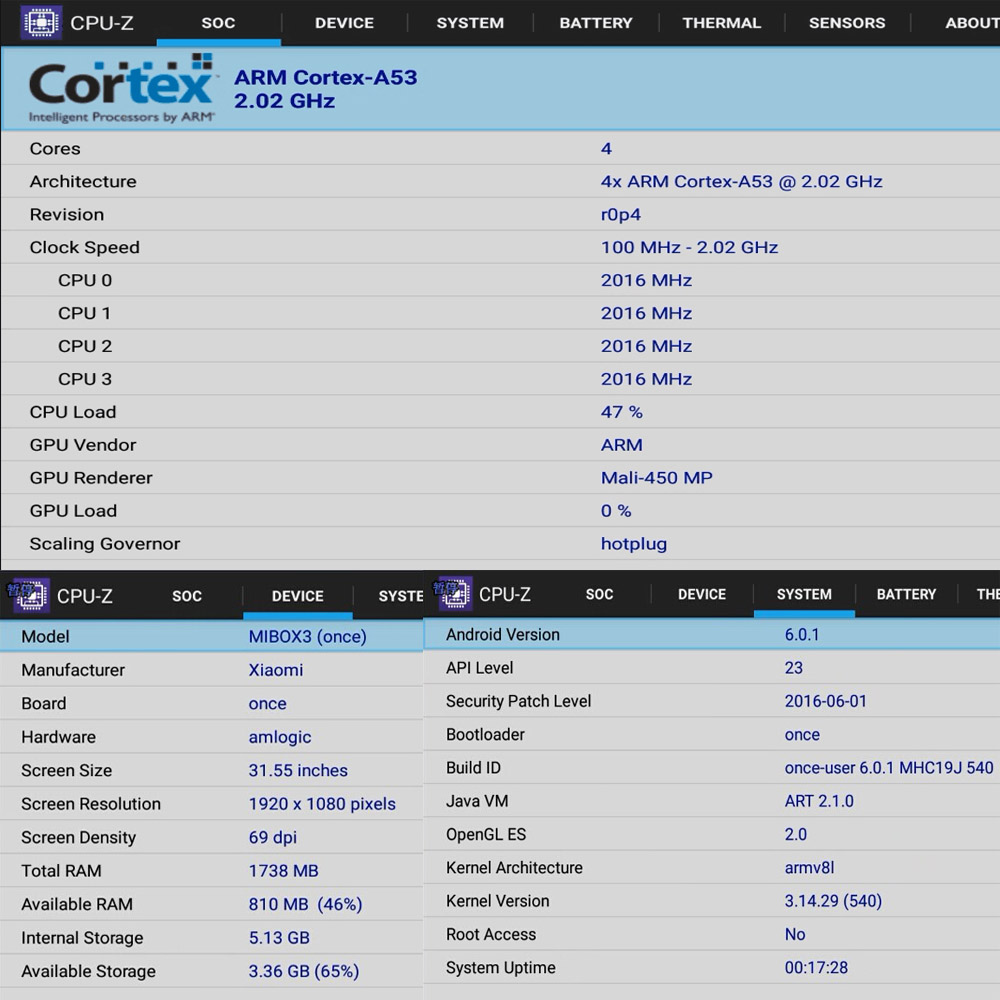Viewport: 1000px width, 1000px height.
Task: Click OpenGL ES value '2.0'
Action: pyautogui.click(x=795, y=835)
